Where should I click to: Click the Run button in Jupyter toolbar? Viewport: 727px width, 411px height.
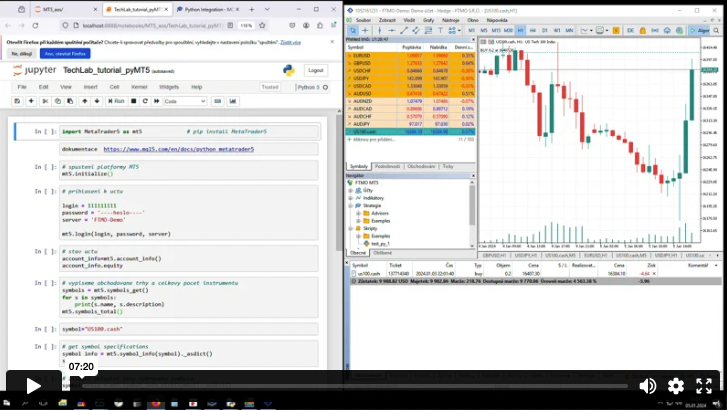coord(116,101)
